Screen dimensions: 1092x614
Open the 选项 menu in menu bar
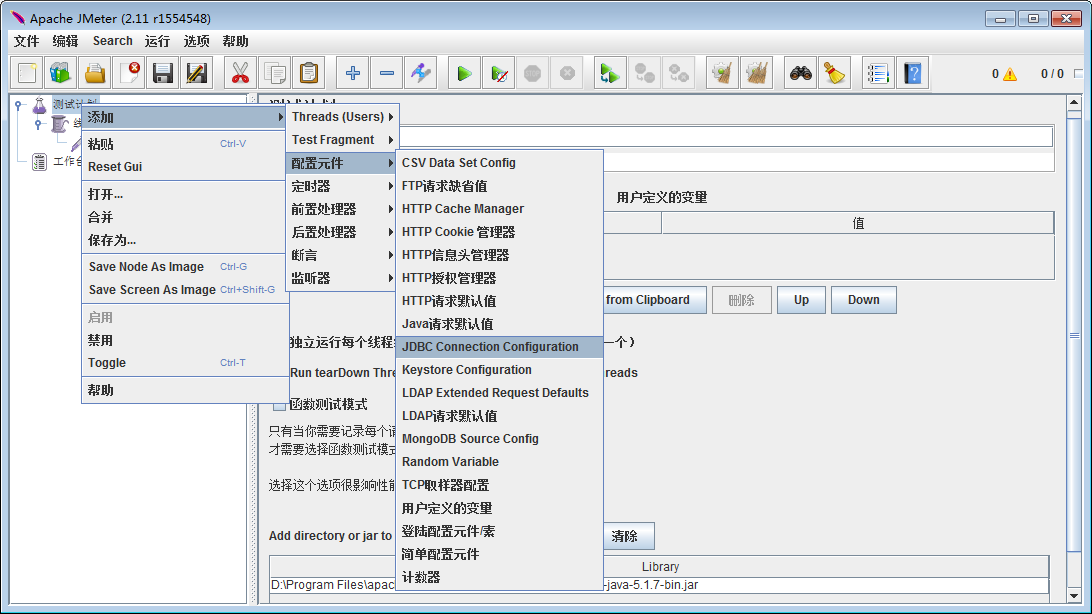tap(197, 41)
